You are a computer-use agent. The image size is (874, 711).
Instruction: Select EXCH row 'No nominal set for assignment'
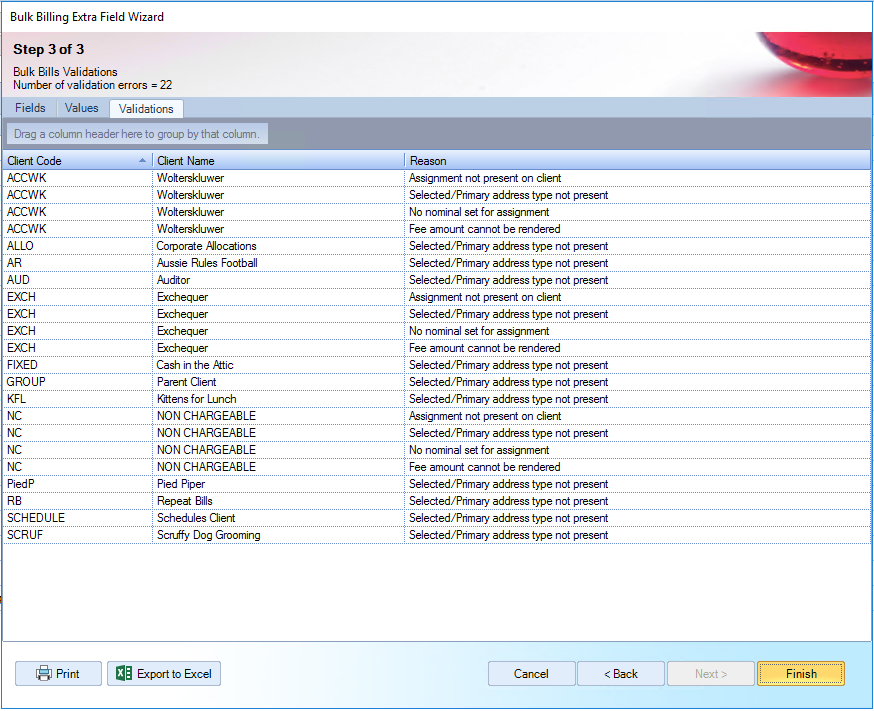pos(436,331)
